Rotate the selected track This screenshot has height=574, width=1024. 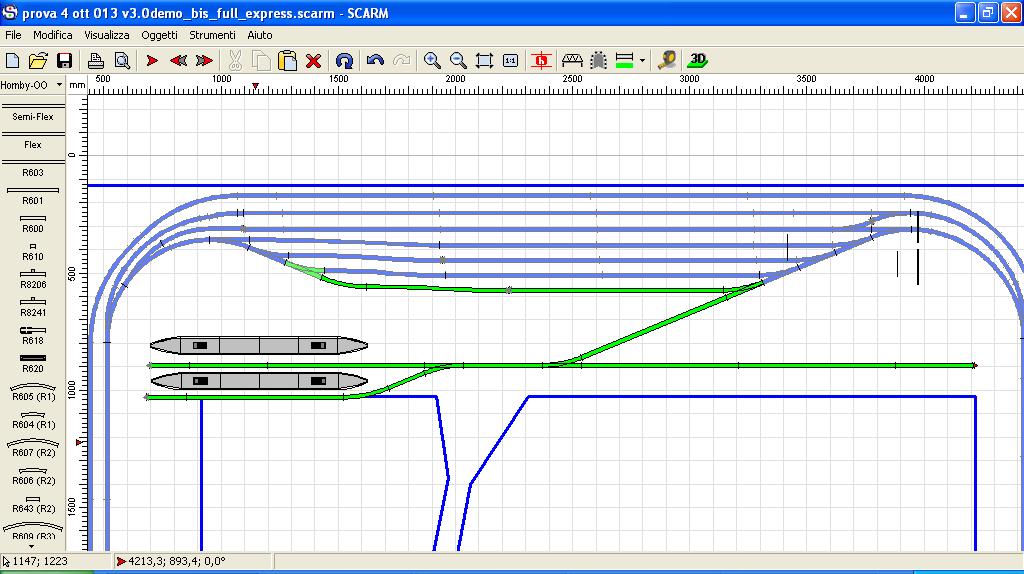344,61
